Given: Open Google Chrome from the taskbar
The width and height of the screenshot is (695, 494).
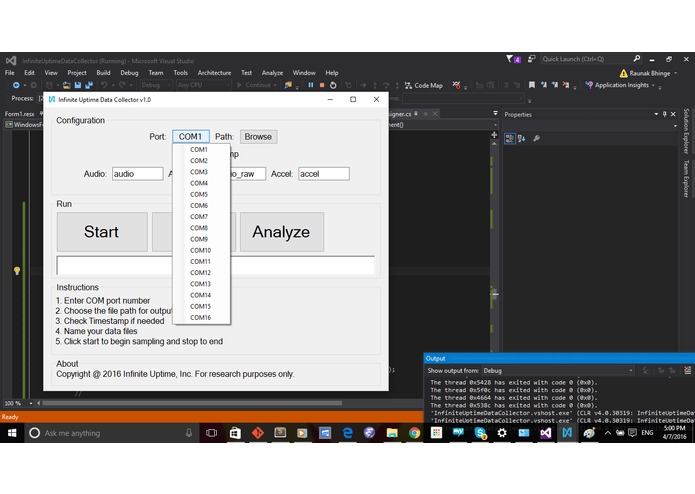Looking at the screenshot, I should point(414,433).
